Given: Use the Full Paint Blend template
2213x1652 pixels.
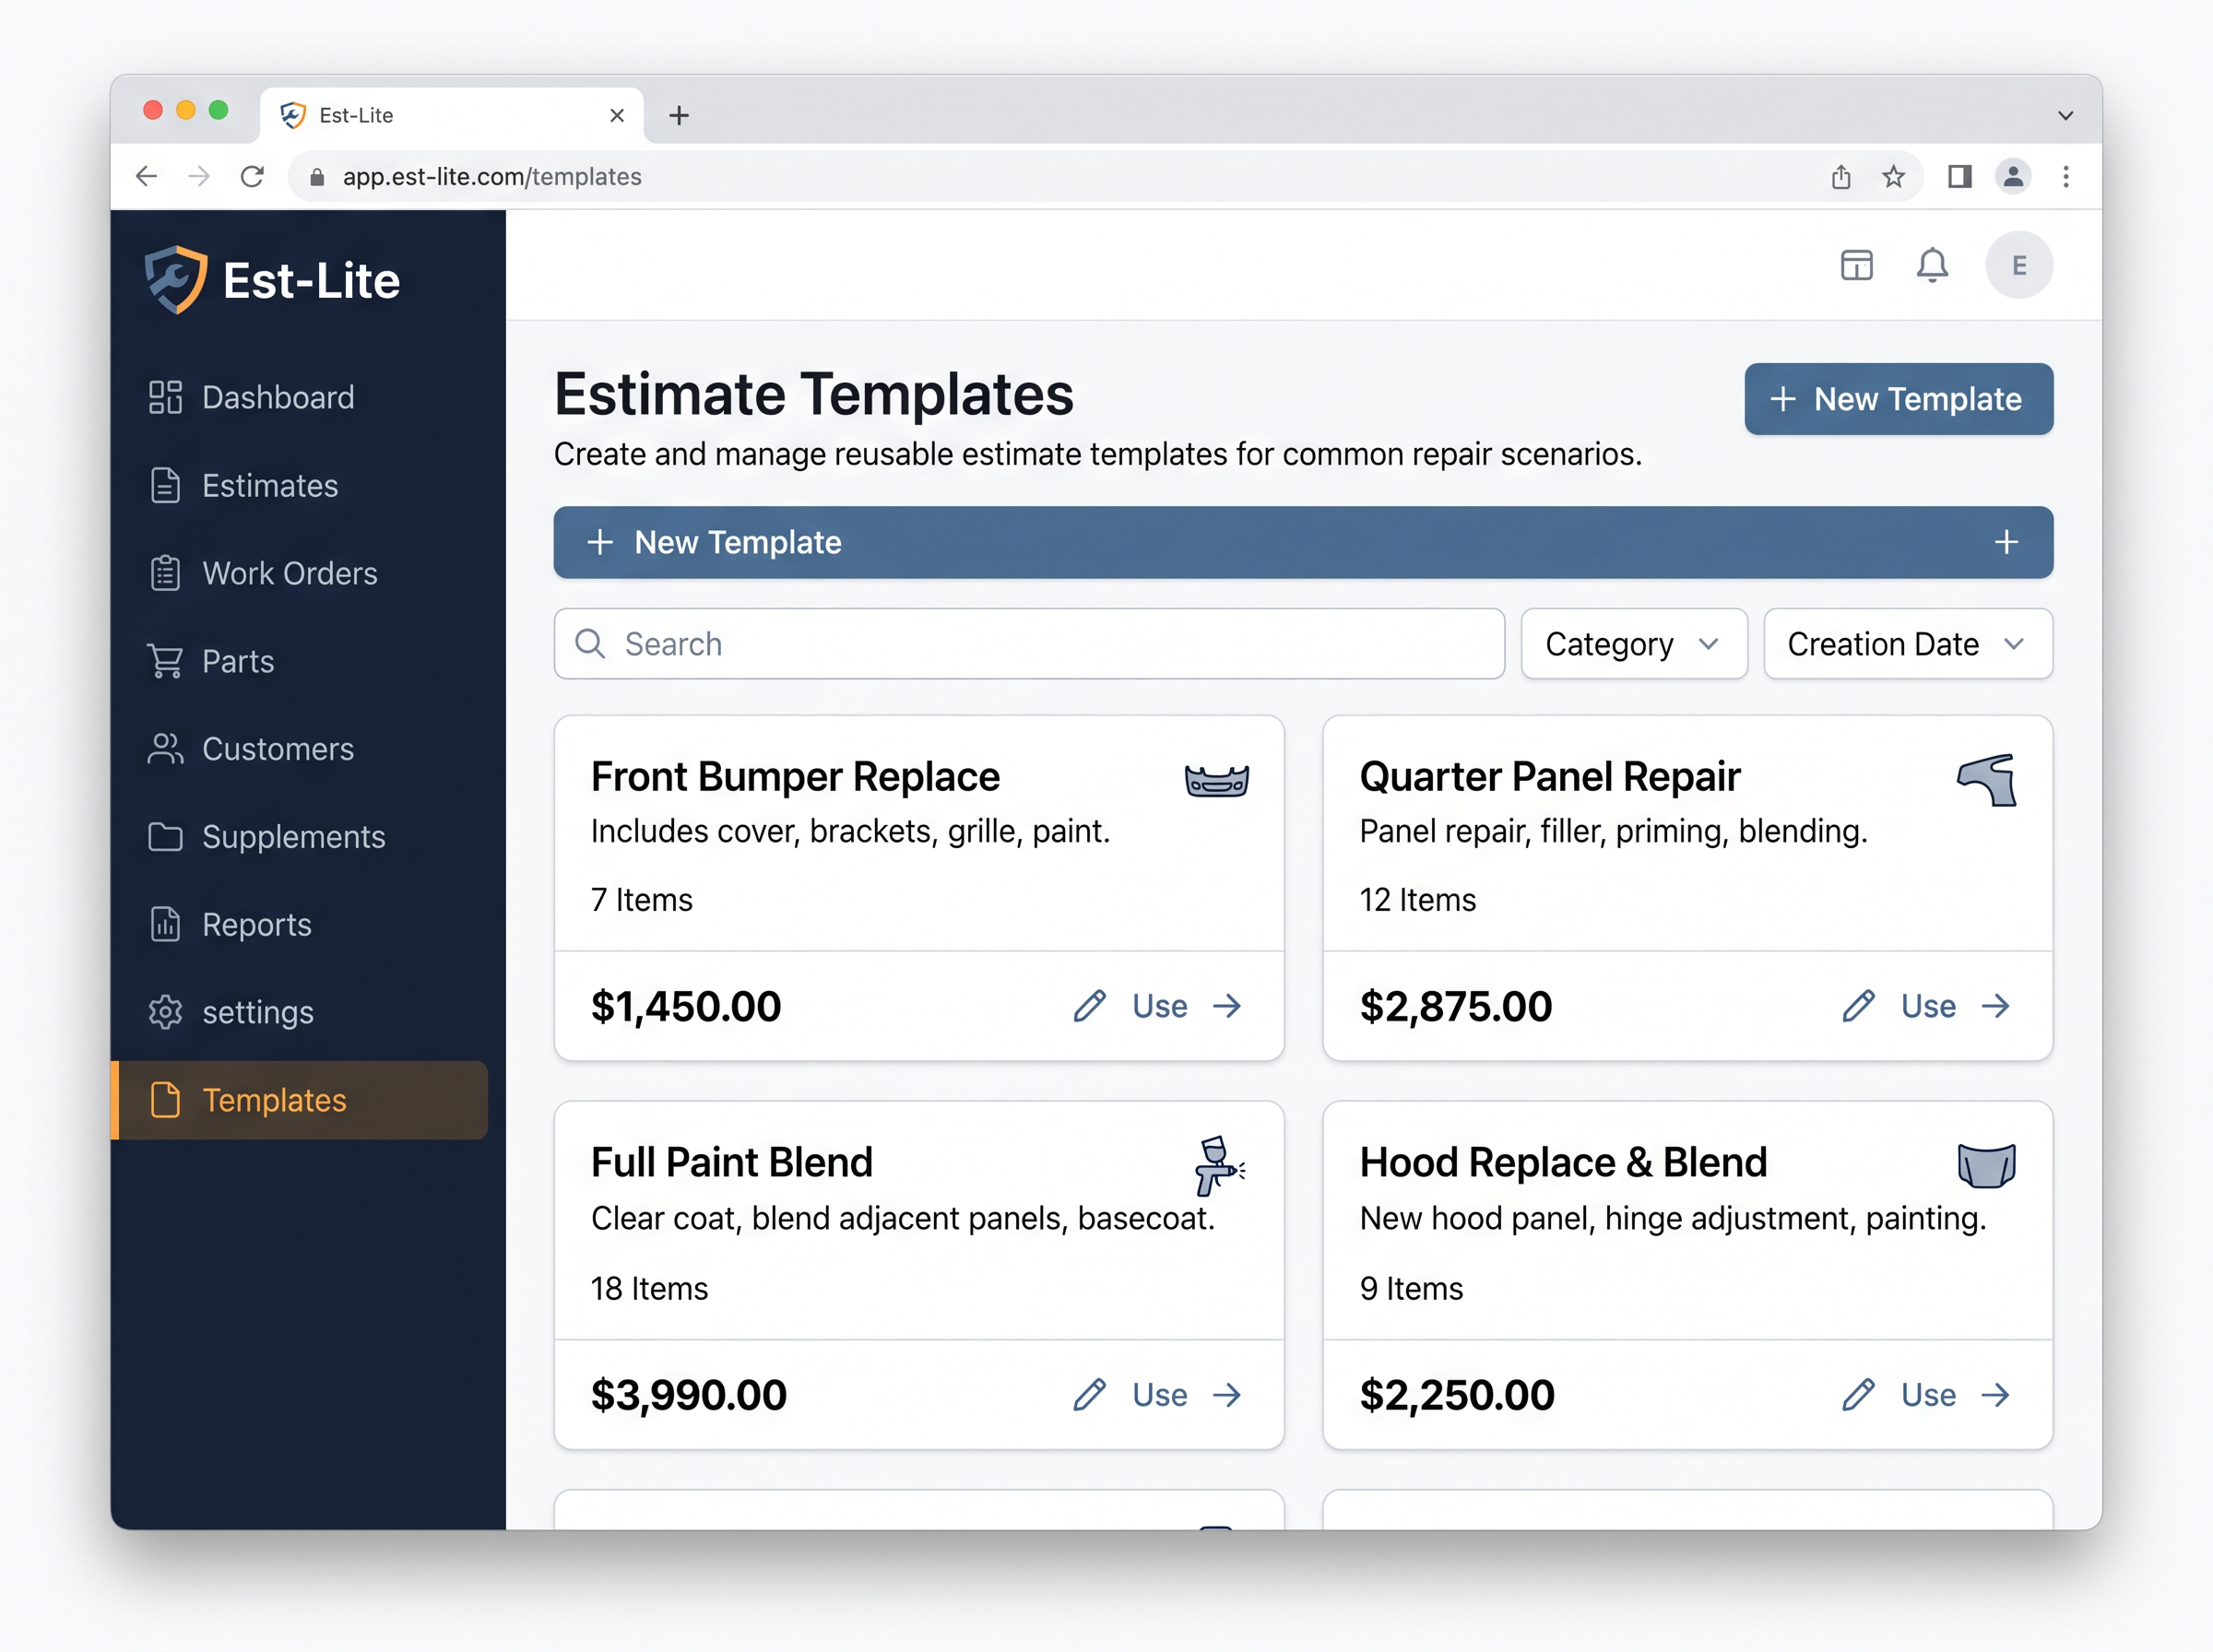Looking at the screenshot, I should coord(1187,1394).
